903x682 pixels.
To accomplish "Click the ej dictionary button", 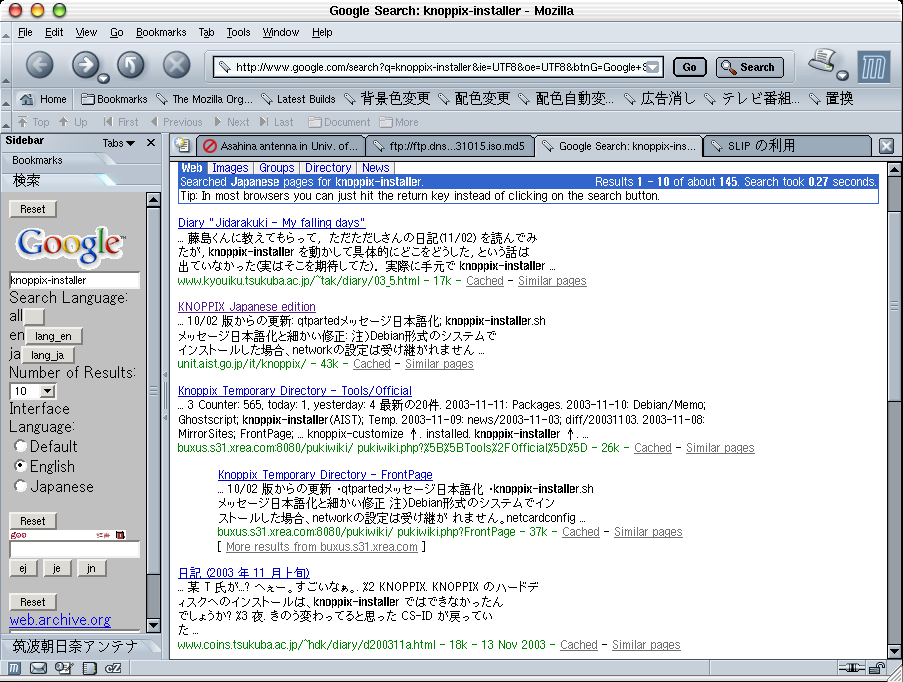I will pos(23,568).
